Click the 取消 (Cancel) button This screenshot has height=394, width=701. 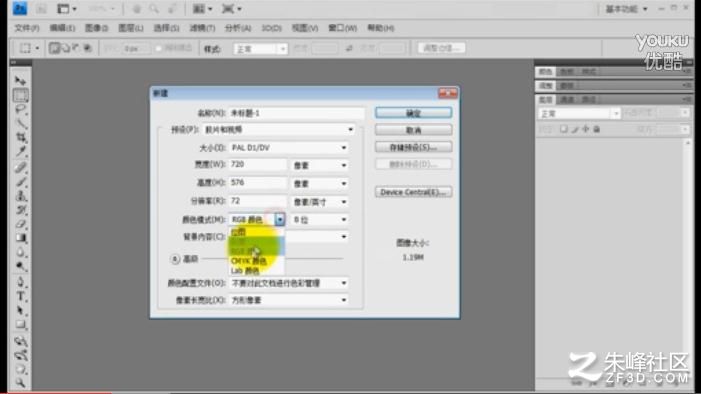point(414,130)
